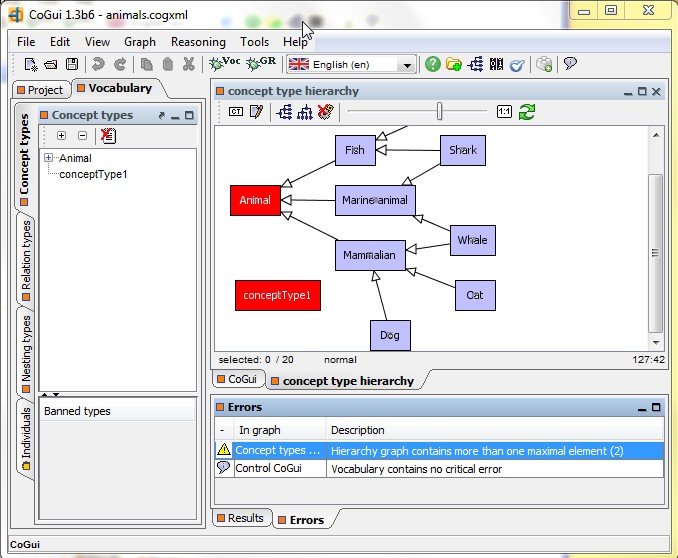Image resolution: width=678 pixels, height=558 pixels.
Task: Open help with green question mark icon
Action: coord(432,64)
